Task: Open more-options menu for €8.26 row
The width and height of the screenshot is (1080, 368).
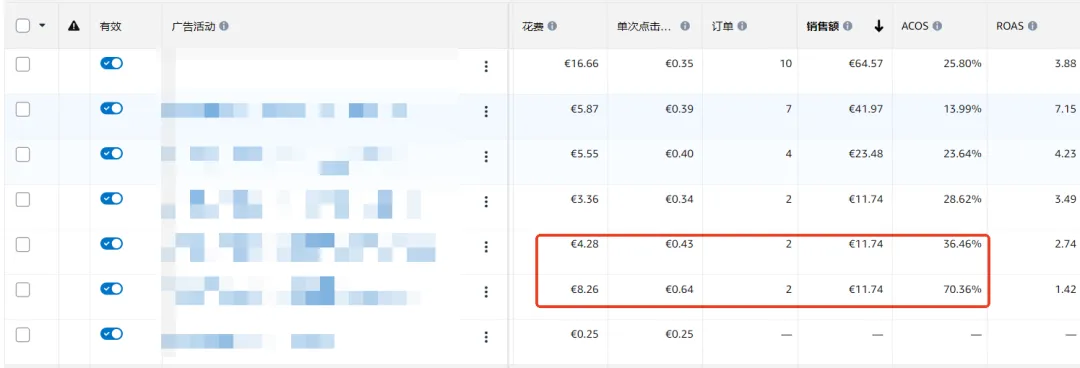Action: click(x=486, y=292)
